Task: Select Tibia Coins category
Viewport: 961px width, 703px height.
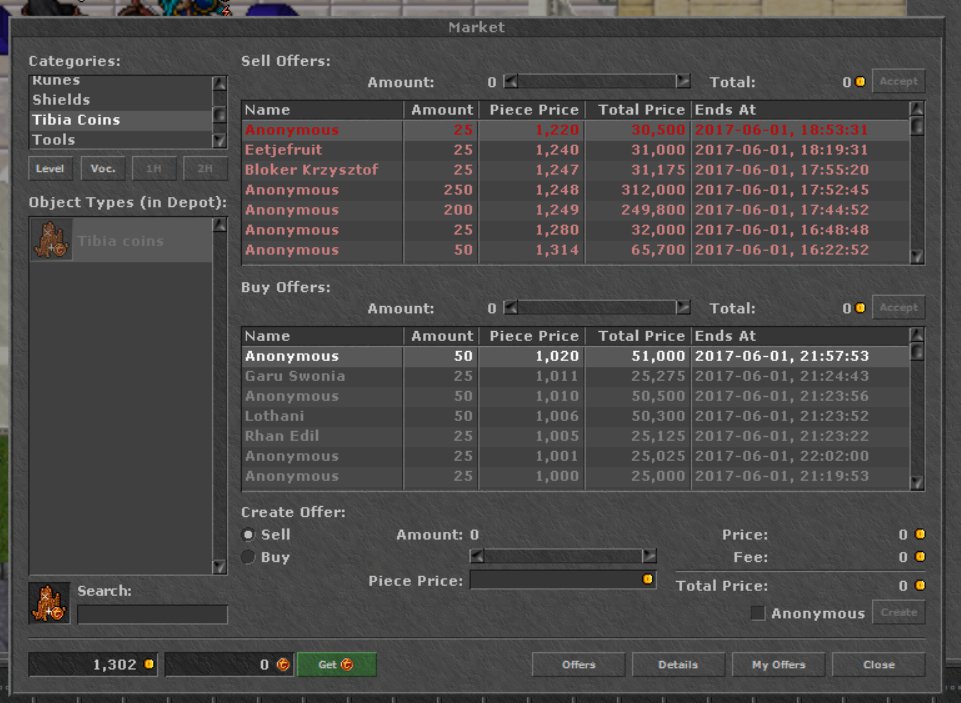Action: pos(121,120)
